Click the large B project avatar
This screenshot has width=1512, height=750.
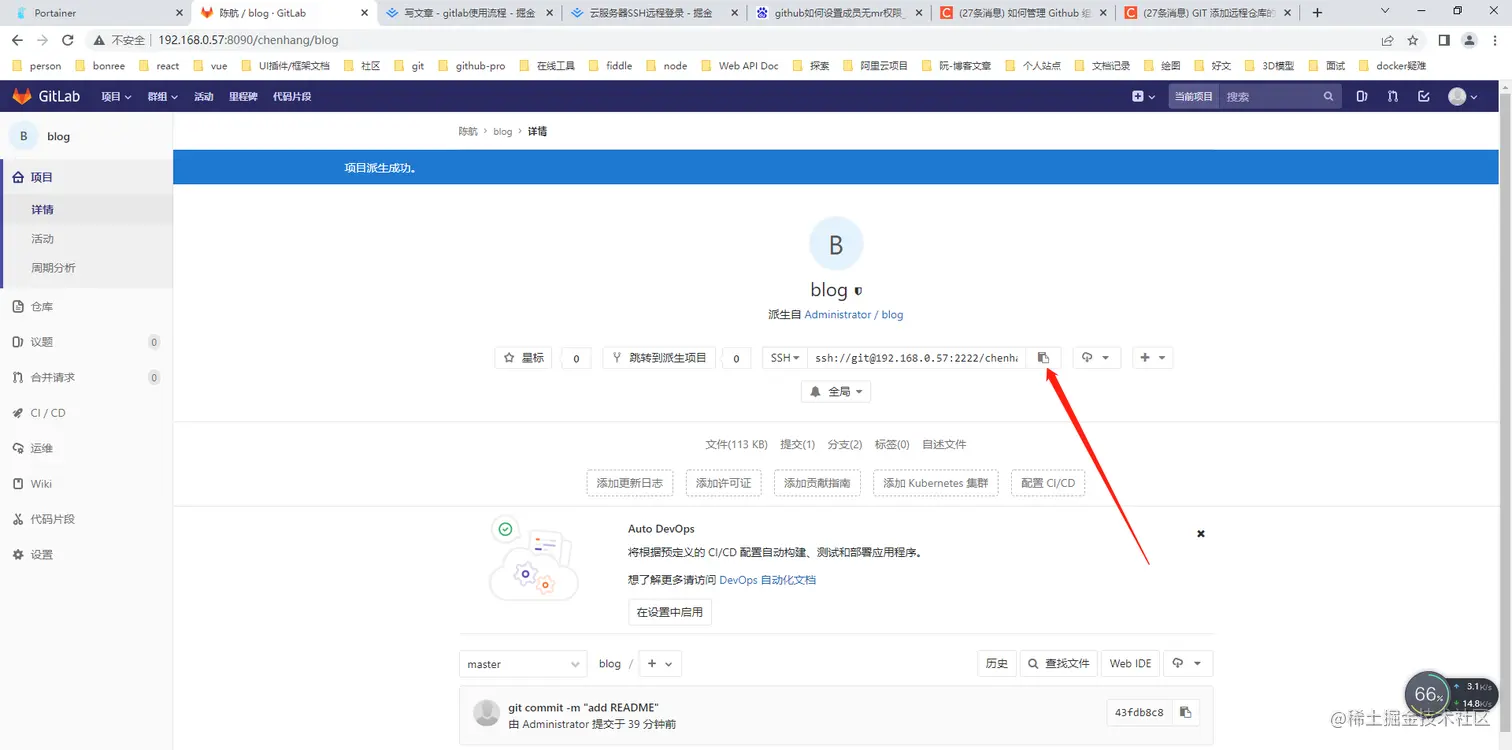pos(836,245)
